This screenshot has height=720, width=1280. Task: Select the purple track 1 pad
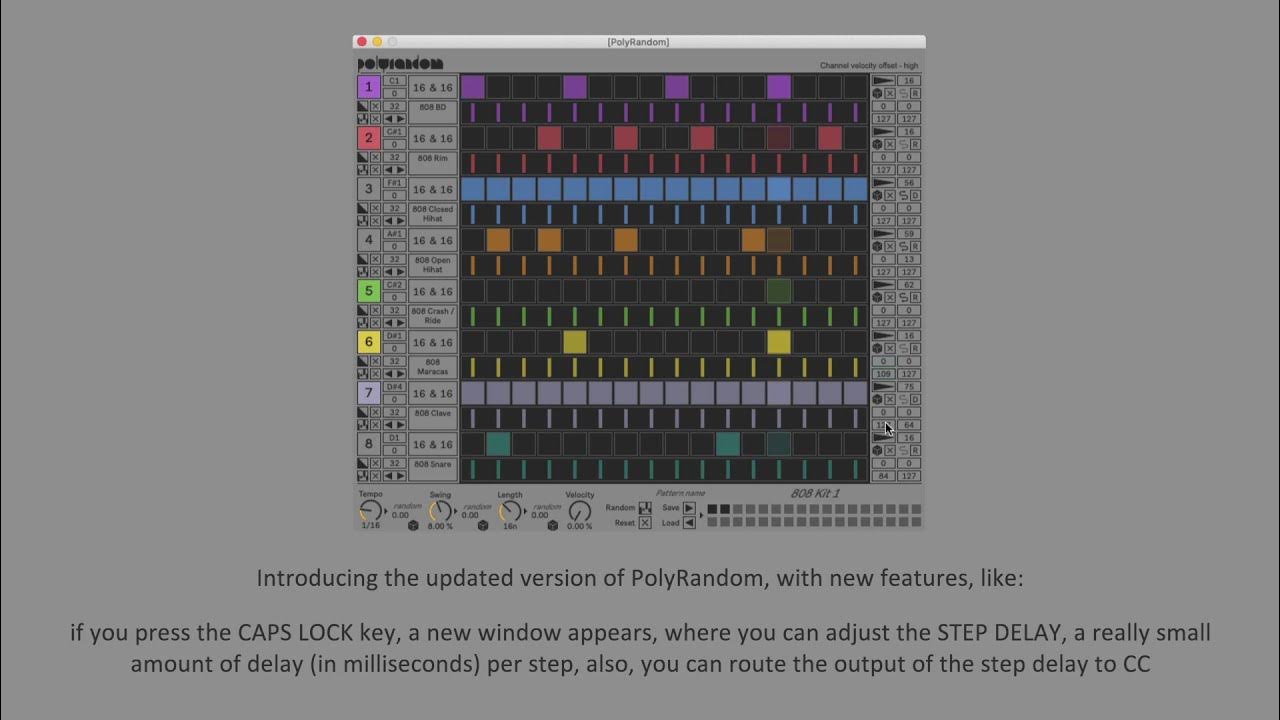pyautogui.click(x=369, y=87)
